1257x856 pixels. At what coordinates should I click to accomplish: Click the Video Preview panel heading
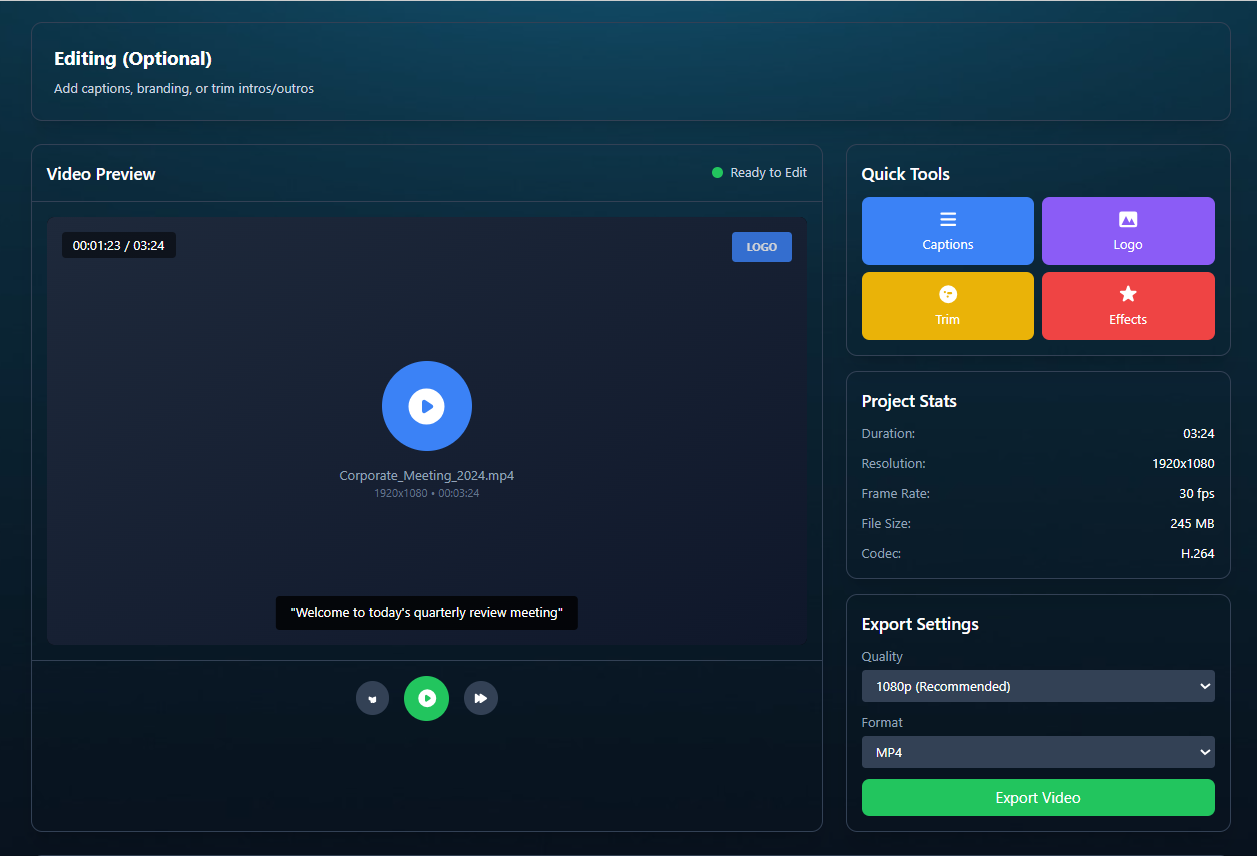click(101, 174)
